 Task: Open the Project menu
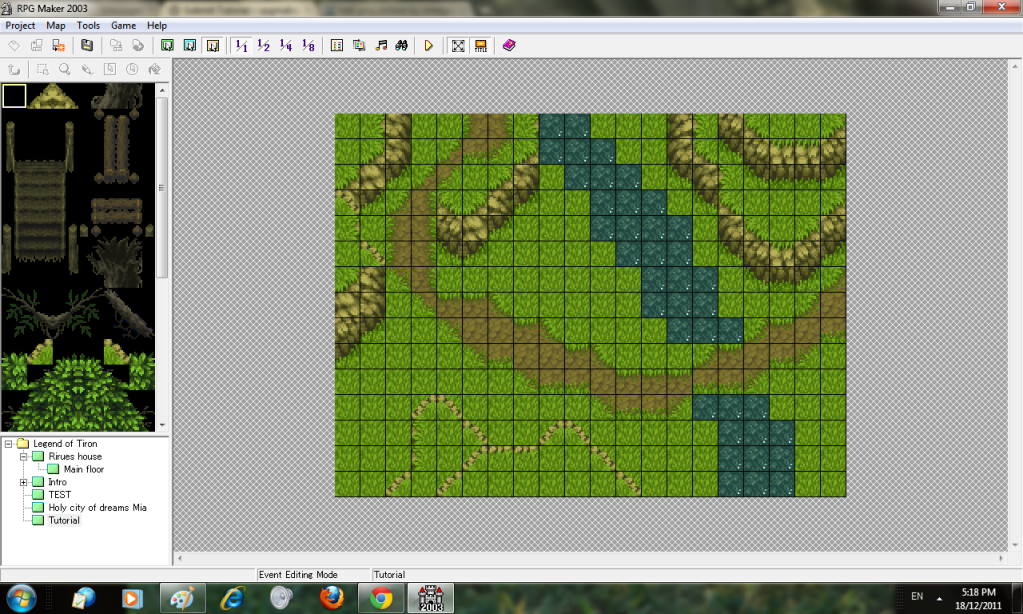20,25
